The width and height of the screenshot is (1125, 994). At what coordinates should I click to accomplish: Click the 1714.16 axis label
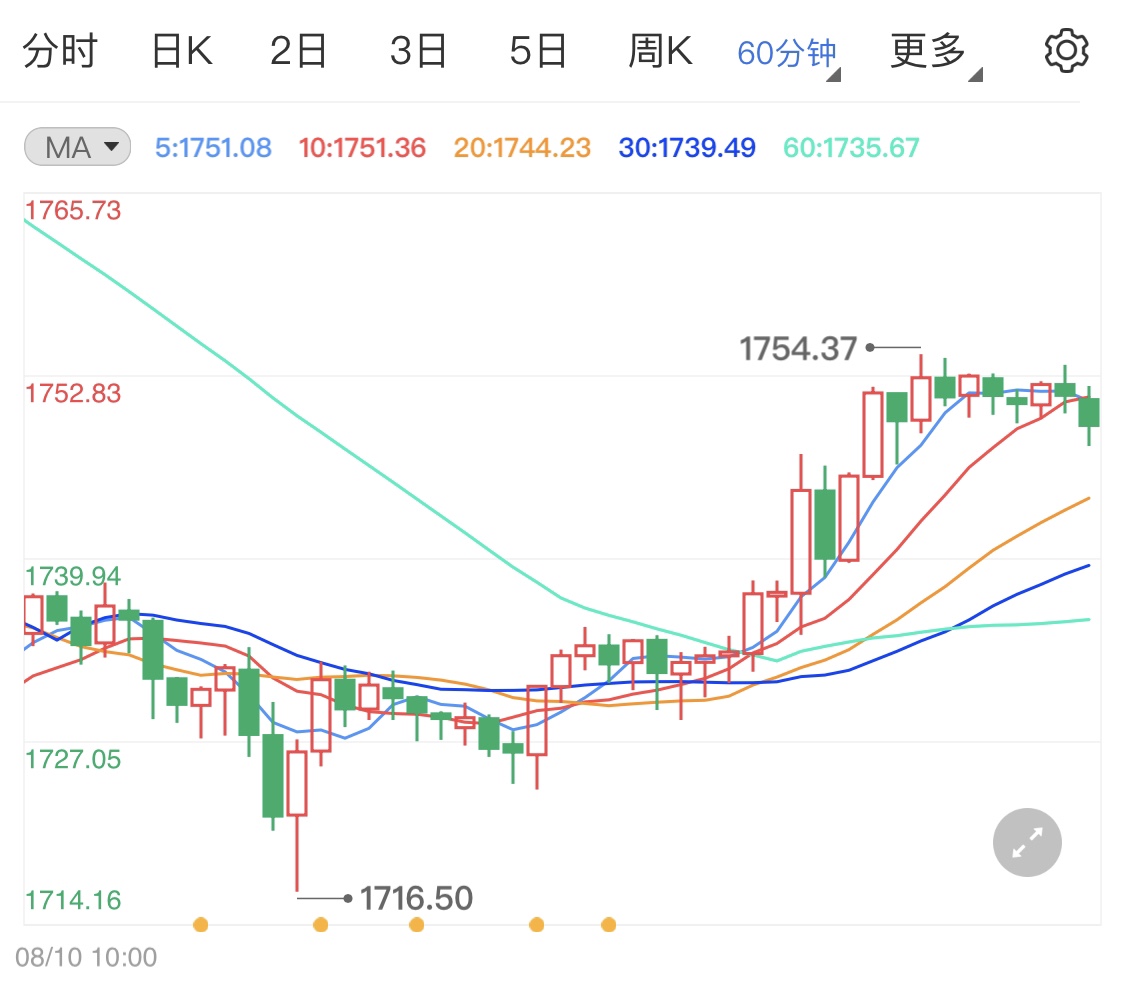[x=72, y=900]
